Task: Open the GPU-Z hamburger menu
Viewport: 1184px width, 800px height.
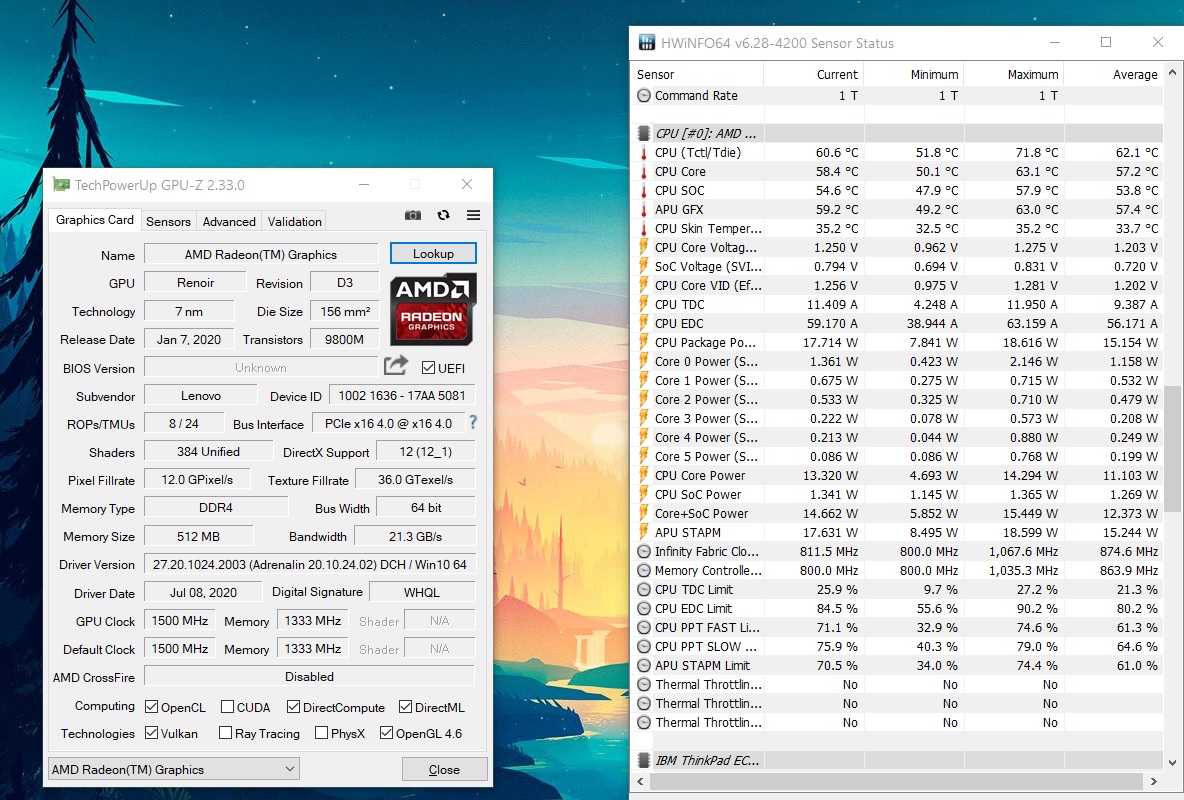Action: pyautogui.click(x=473, y=215)
